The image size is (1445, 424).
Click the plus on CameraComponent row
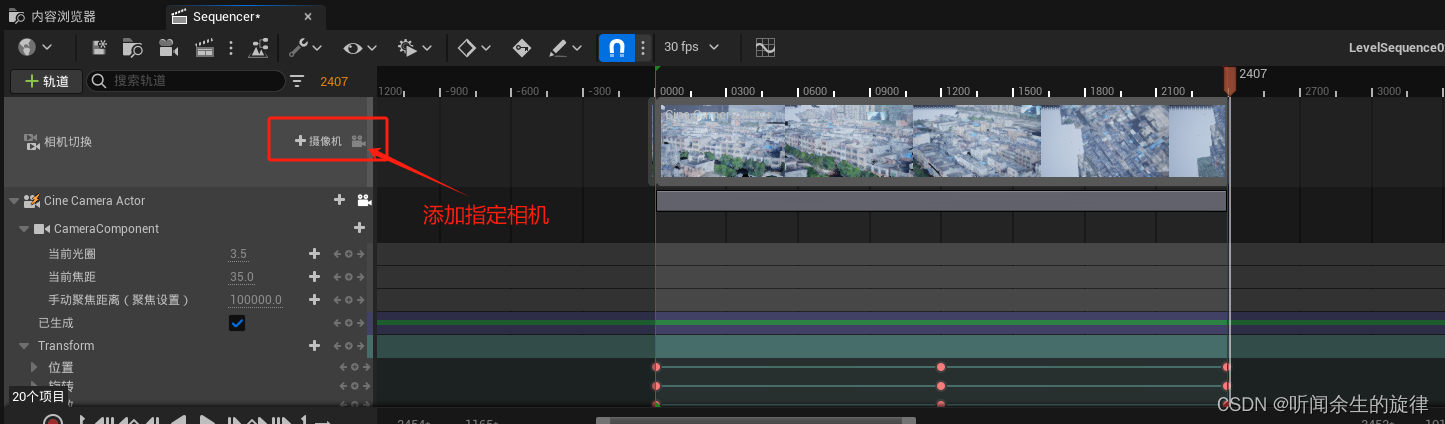pyautogui.click(x=360, y=229)
